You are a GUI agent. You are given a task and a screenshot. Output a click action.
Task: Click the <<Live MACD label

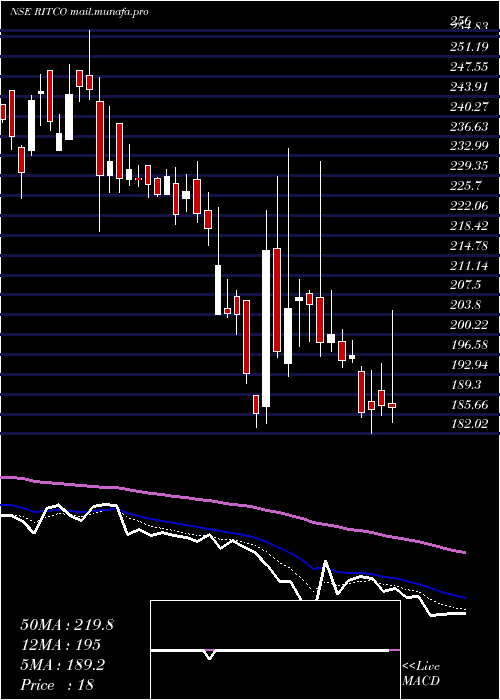coord(421,673)
